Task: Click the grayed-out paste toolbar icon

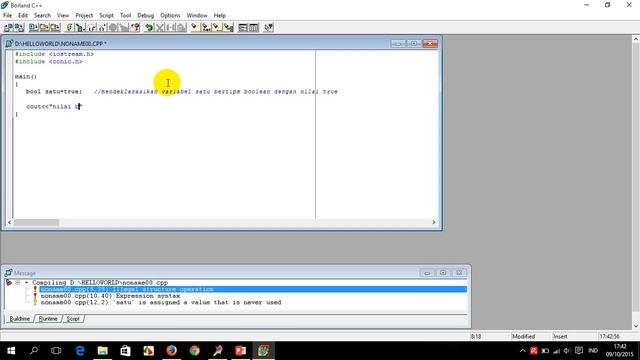Action: 182,27
